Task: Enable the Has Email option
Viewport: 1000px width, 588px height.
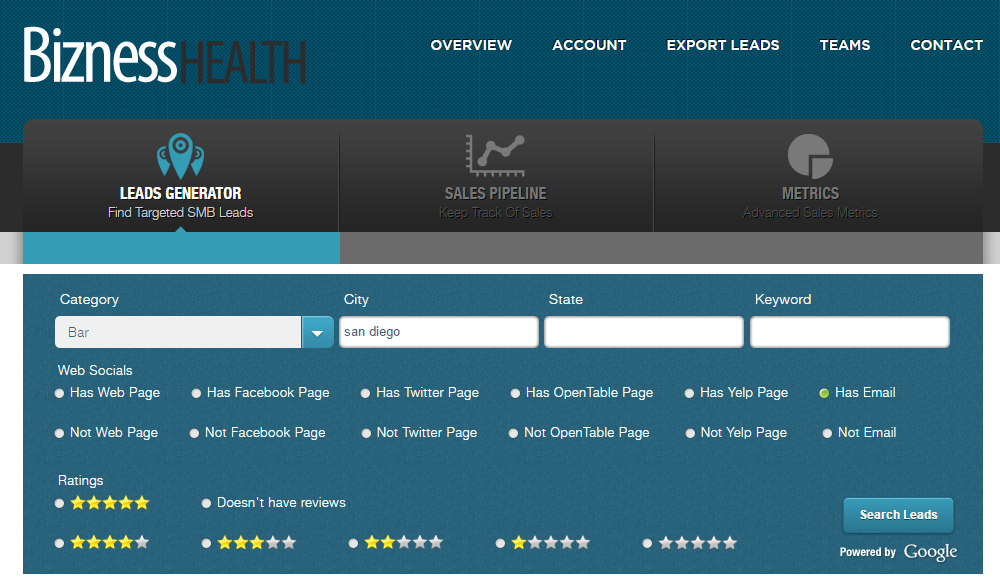Action: (x=824, y=393)
